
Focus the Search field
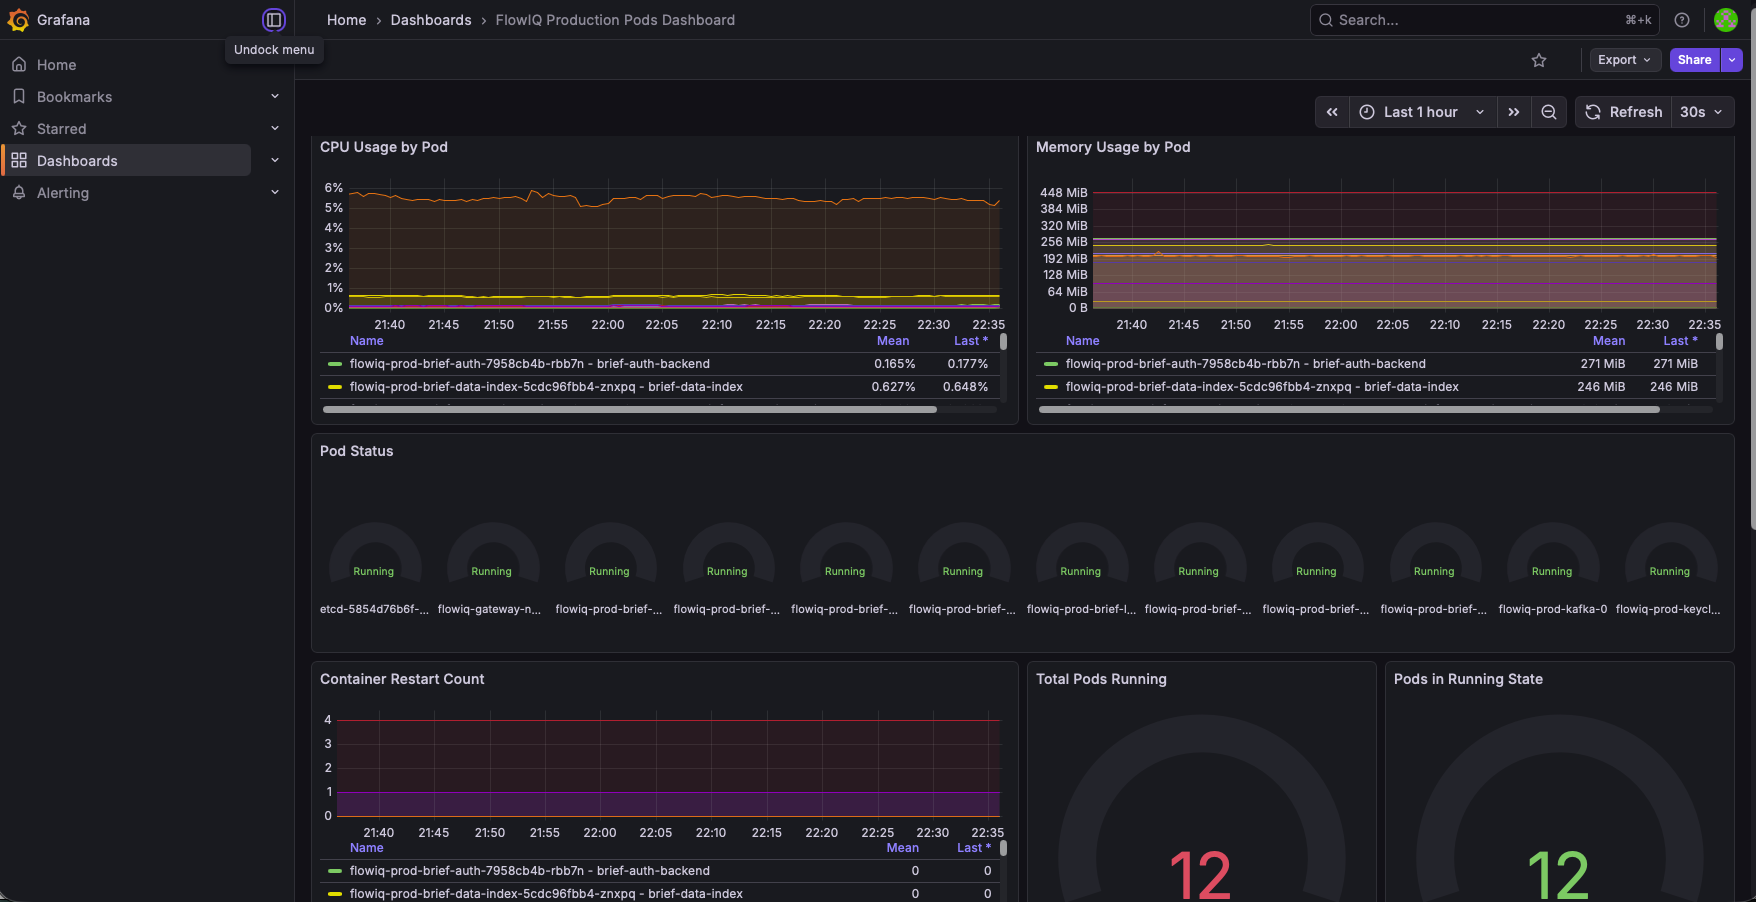[1484, 20]
